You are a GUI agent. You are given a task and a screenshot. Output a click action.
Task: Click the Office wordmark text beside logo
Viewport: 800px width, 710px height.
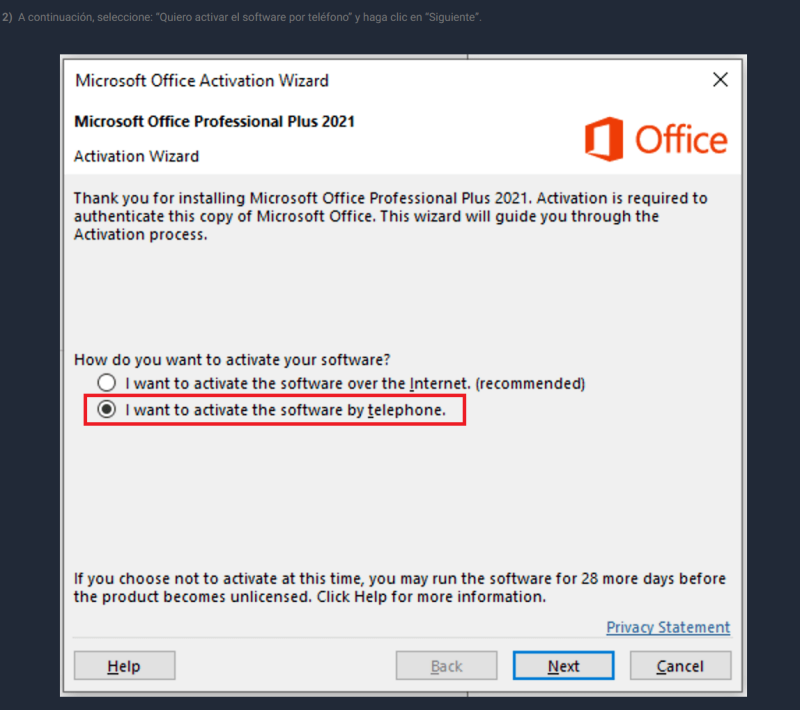[x=681, y=139]
